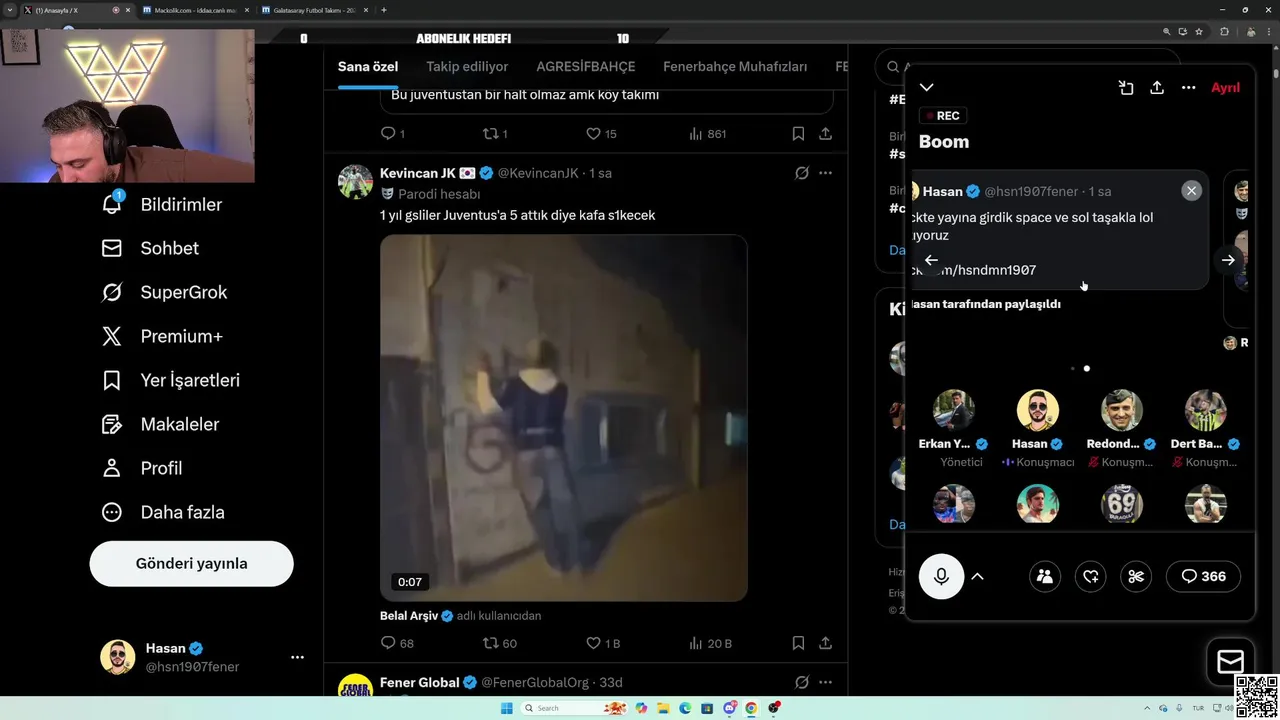1280x720 pixels.
Task: Play the 0:07 video in Kevincan tweet
Action: point(563,418)
